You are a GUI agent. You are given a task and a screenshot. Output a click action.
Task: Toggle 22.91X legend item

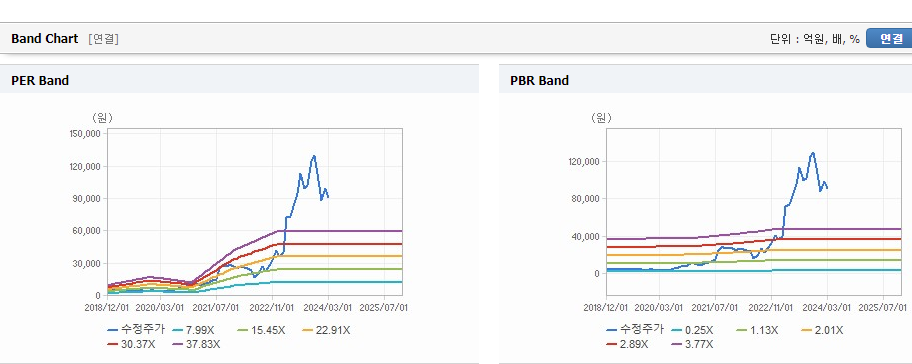[327, 330]
